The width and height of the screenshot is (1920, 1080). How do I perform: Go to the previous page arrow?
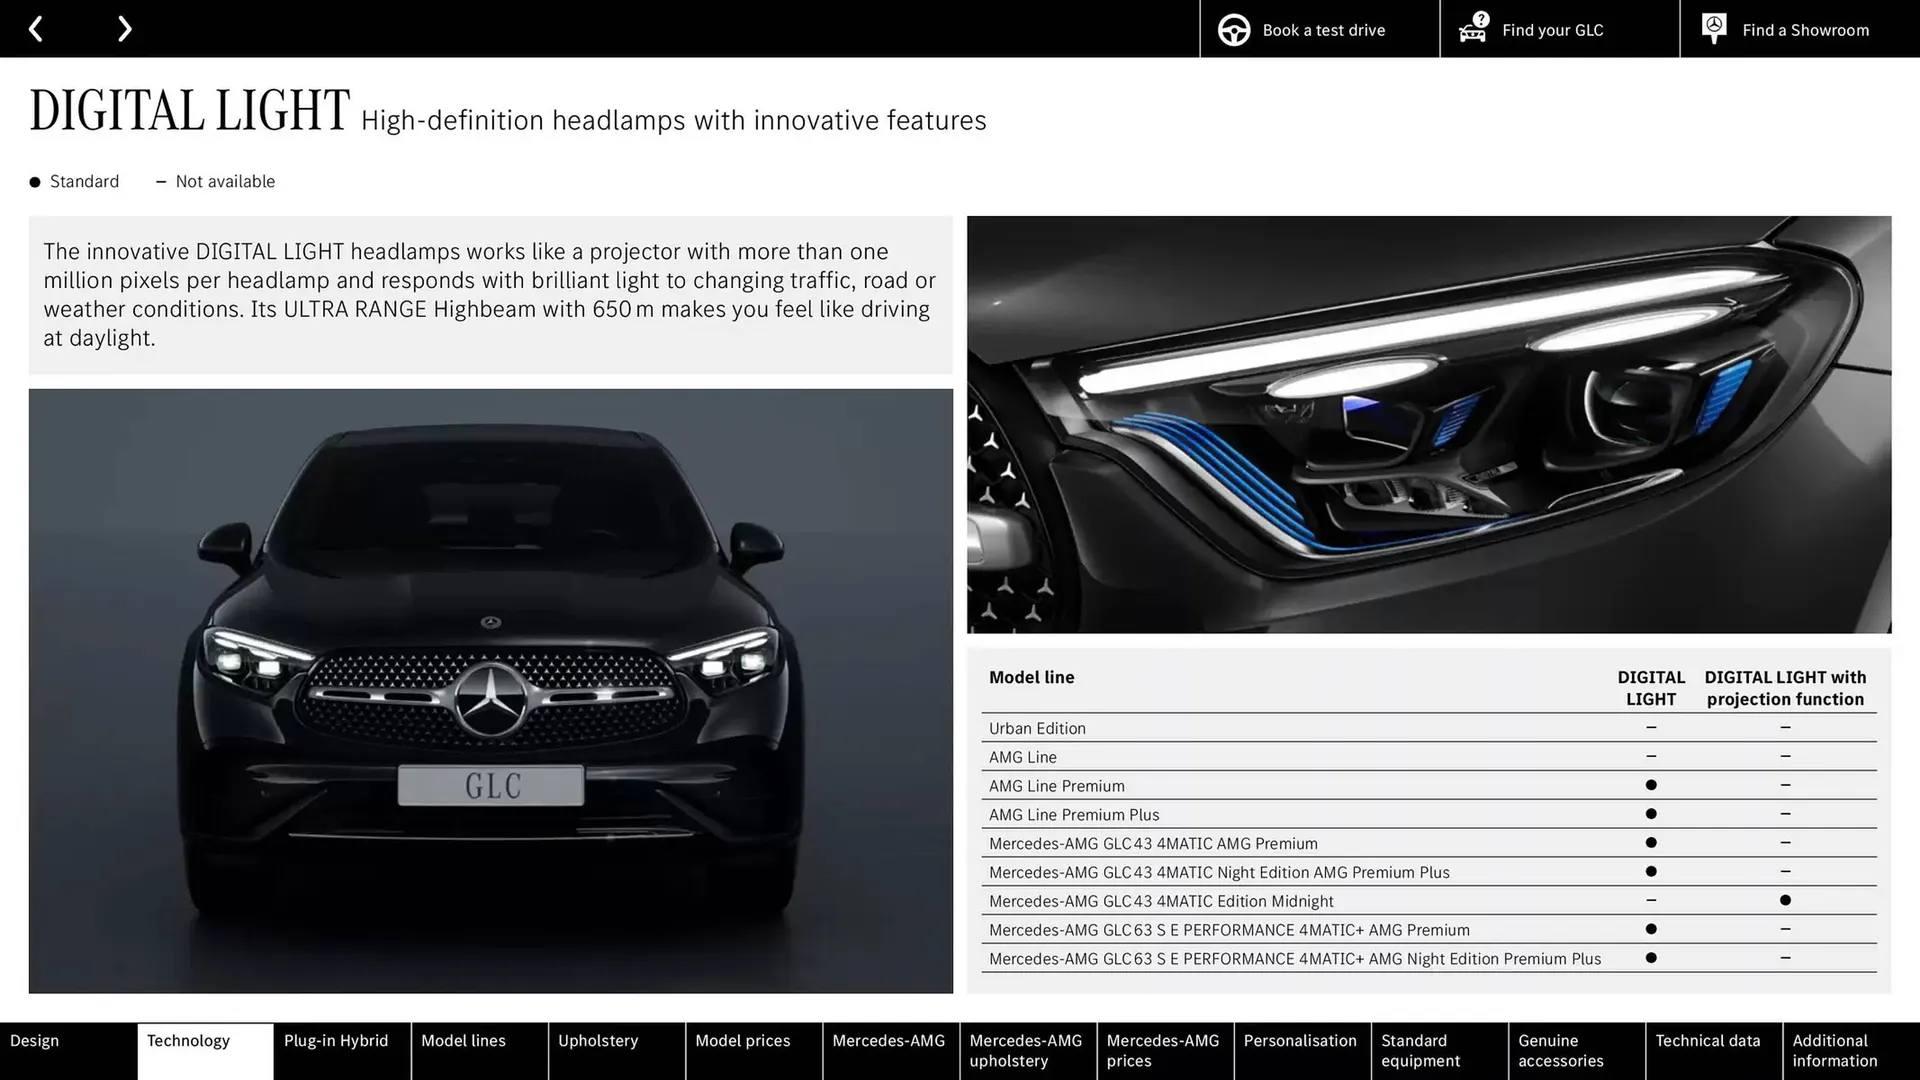(x=35, y=29)
